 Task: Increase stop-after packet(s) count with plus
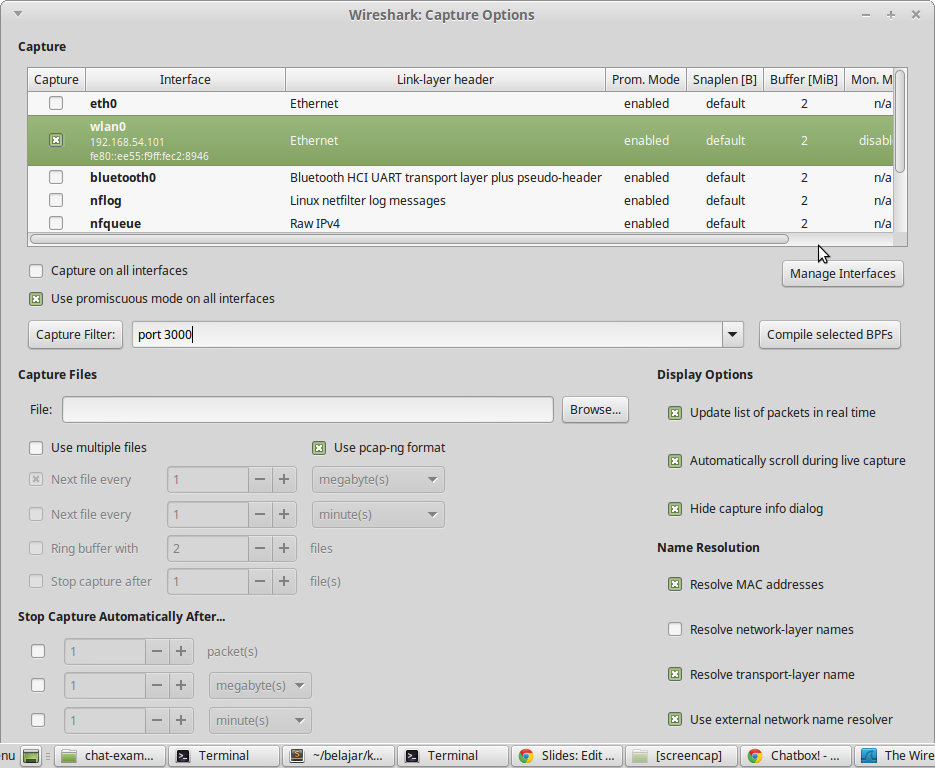tap(181, 651)
